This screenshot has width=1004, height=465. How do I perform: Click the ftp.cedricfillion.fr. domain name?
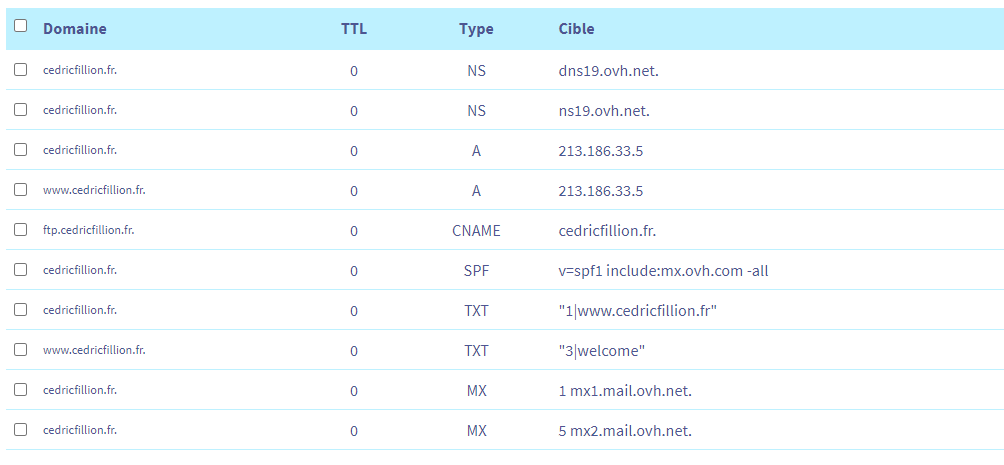(x=89, y=230)
